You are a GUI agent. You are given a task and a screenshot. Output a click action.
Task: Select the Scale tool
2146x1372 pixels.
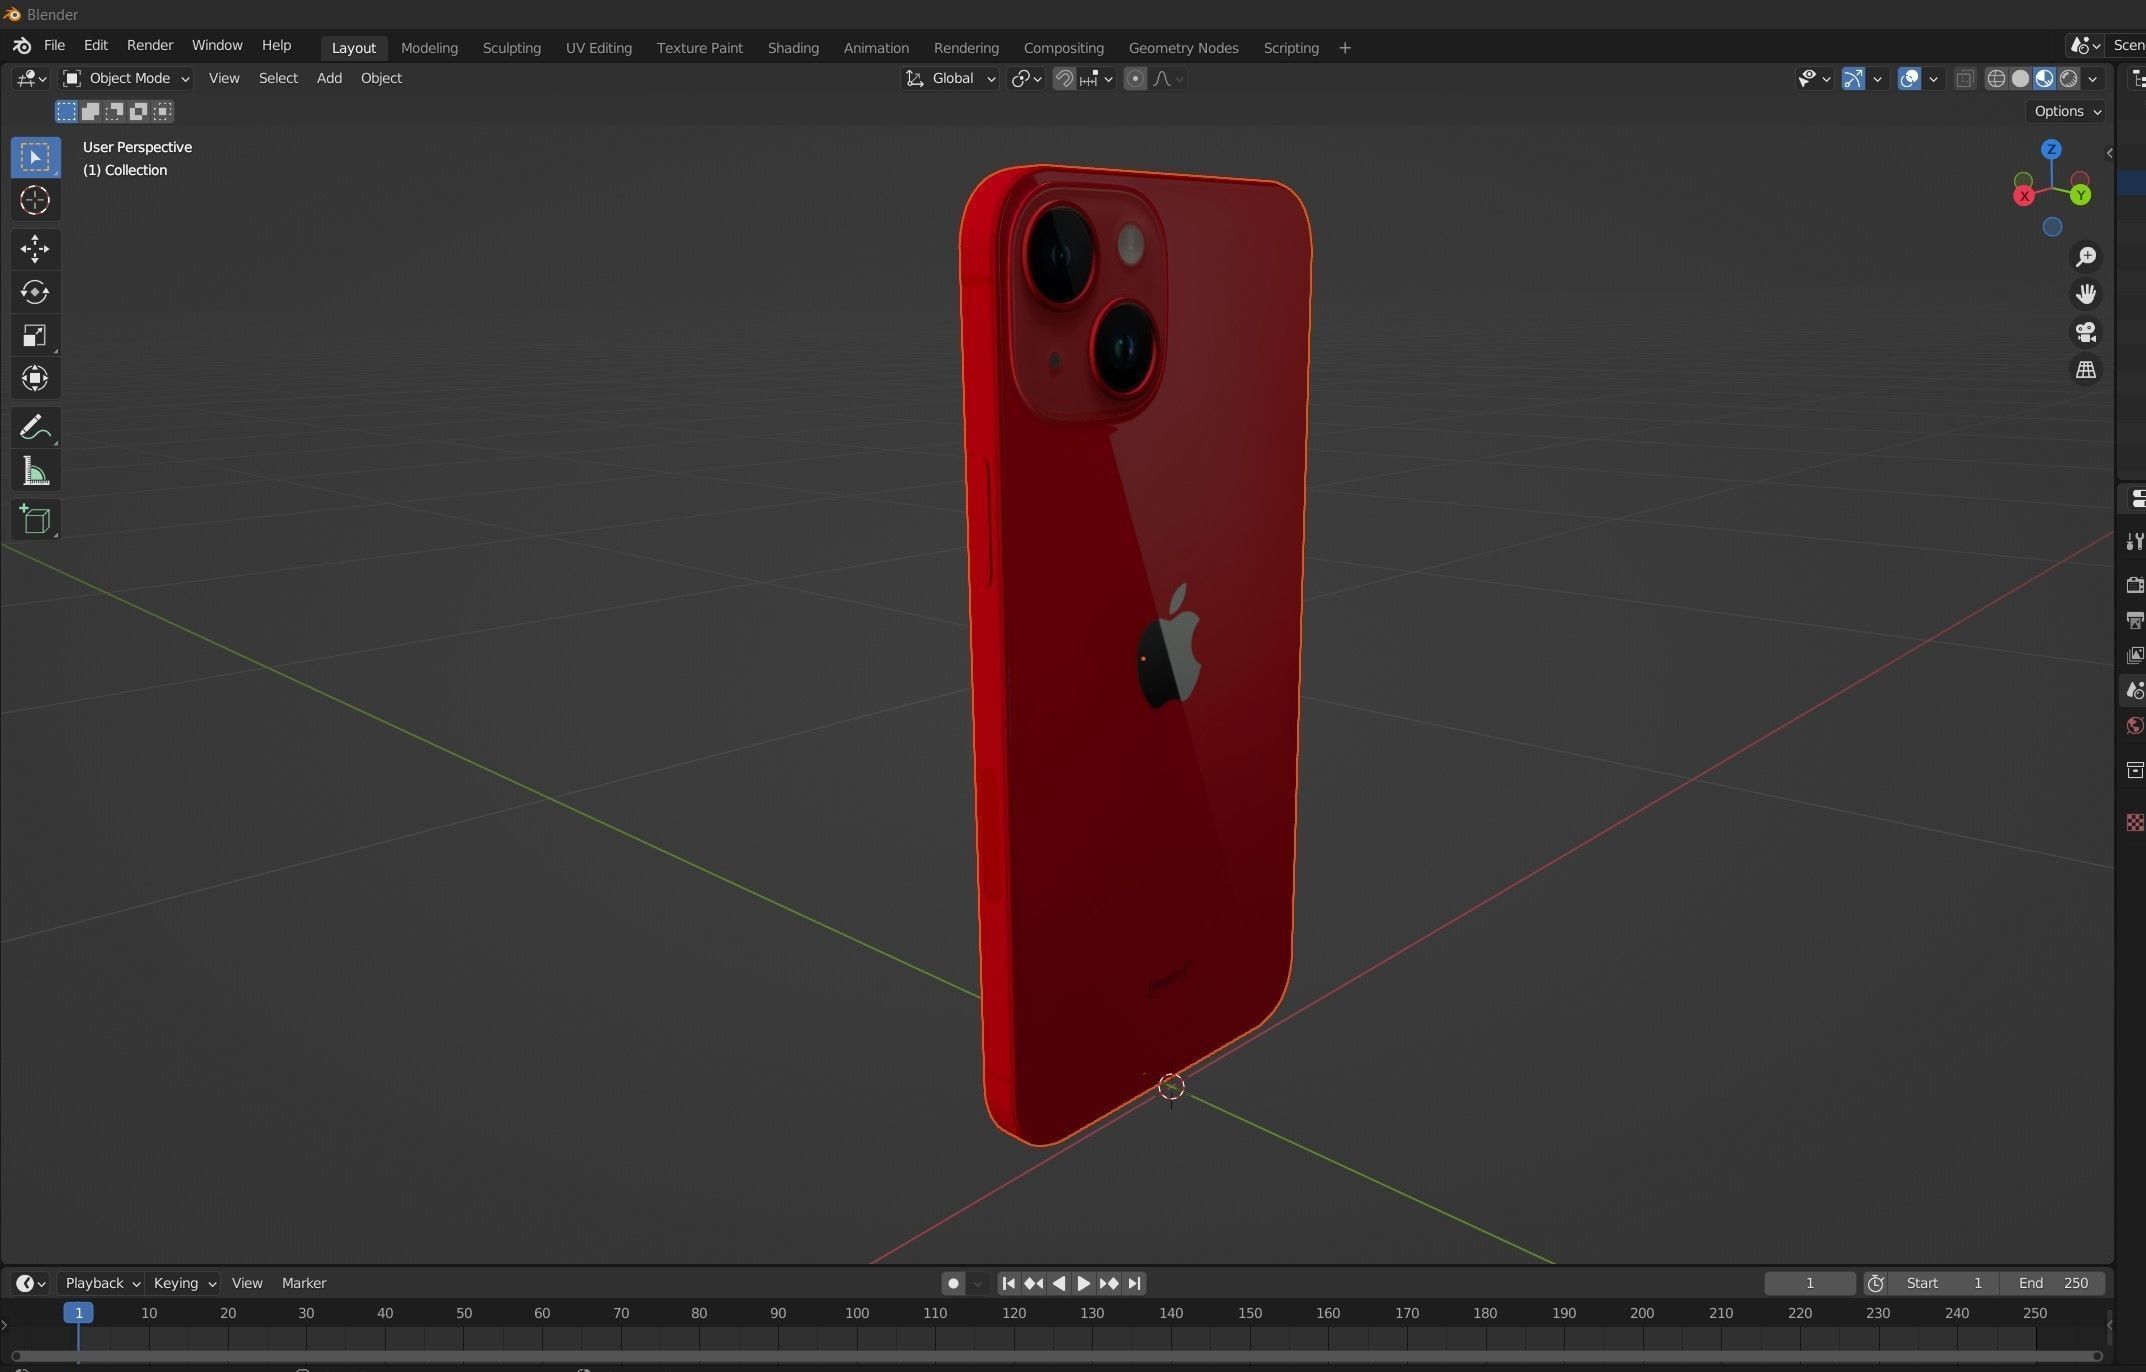pyautogui.click(x=35, y=335)
